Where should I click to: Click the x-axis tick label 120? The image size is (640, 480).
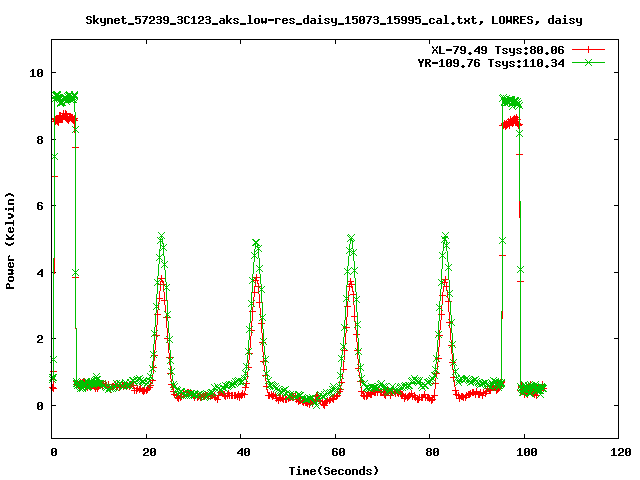pyautogui.click(x=621, y=452)
